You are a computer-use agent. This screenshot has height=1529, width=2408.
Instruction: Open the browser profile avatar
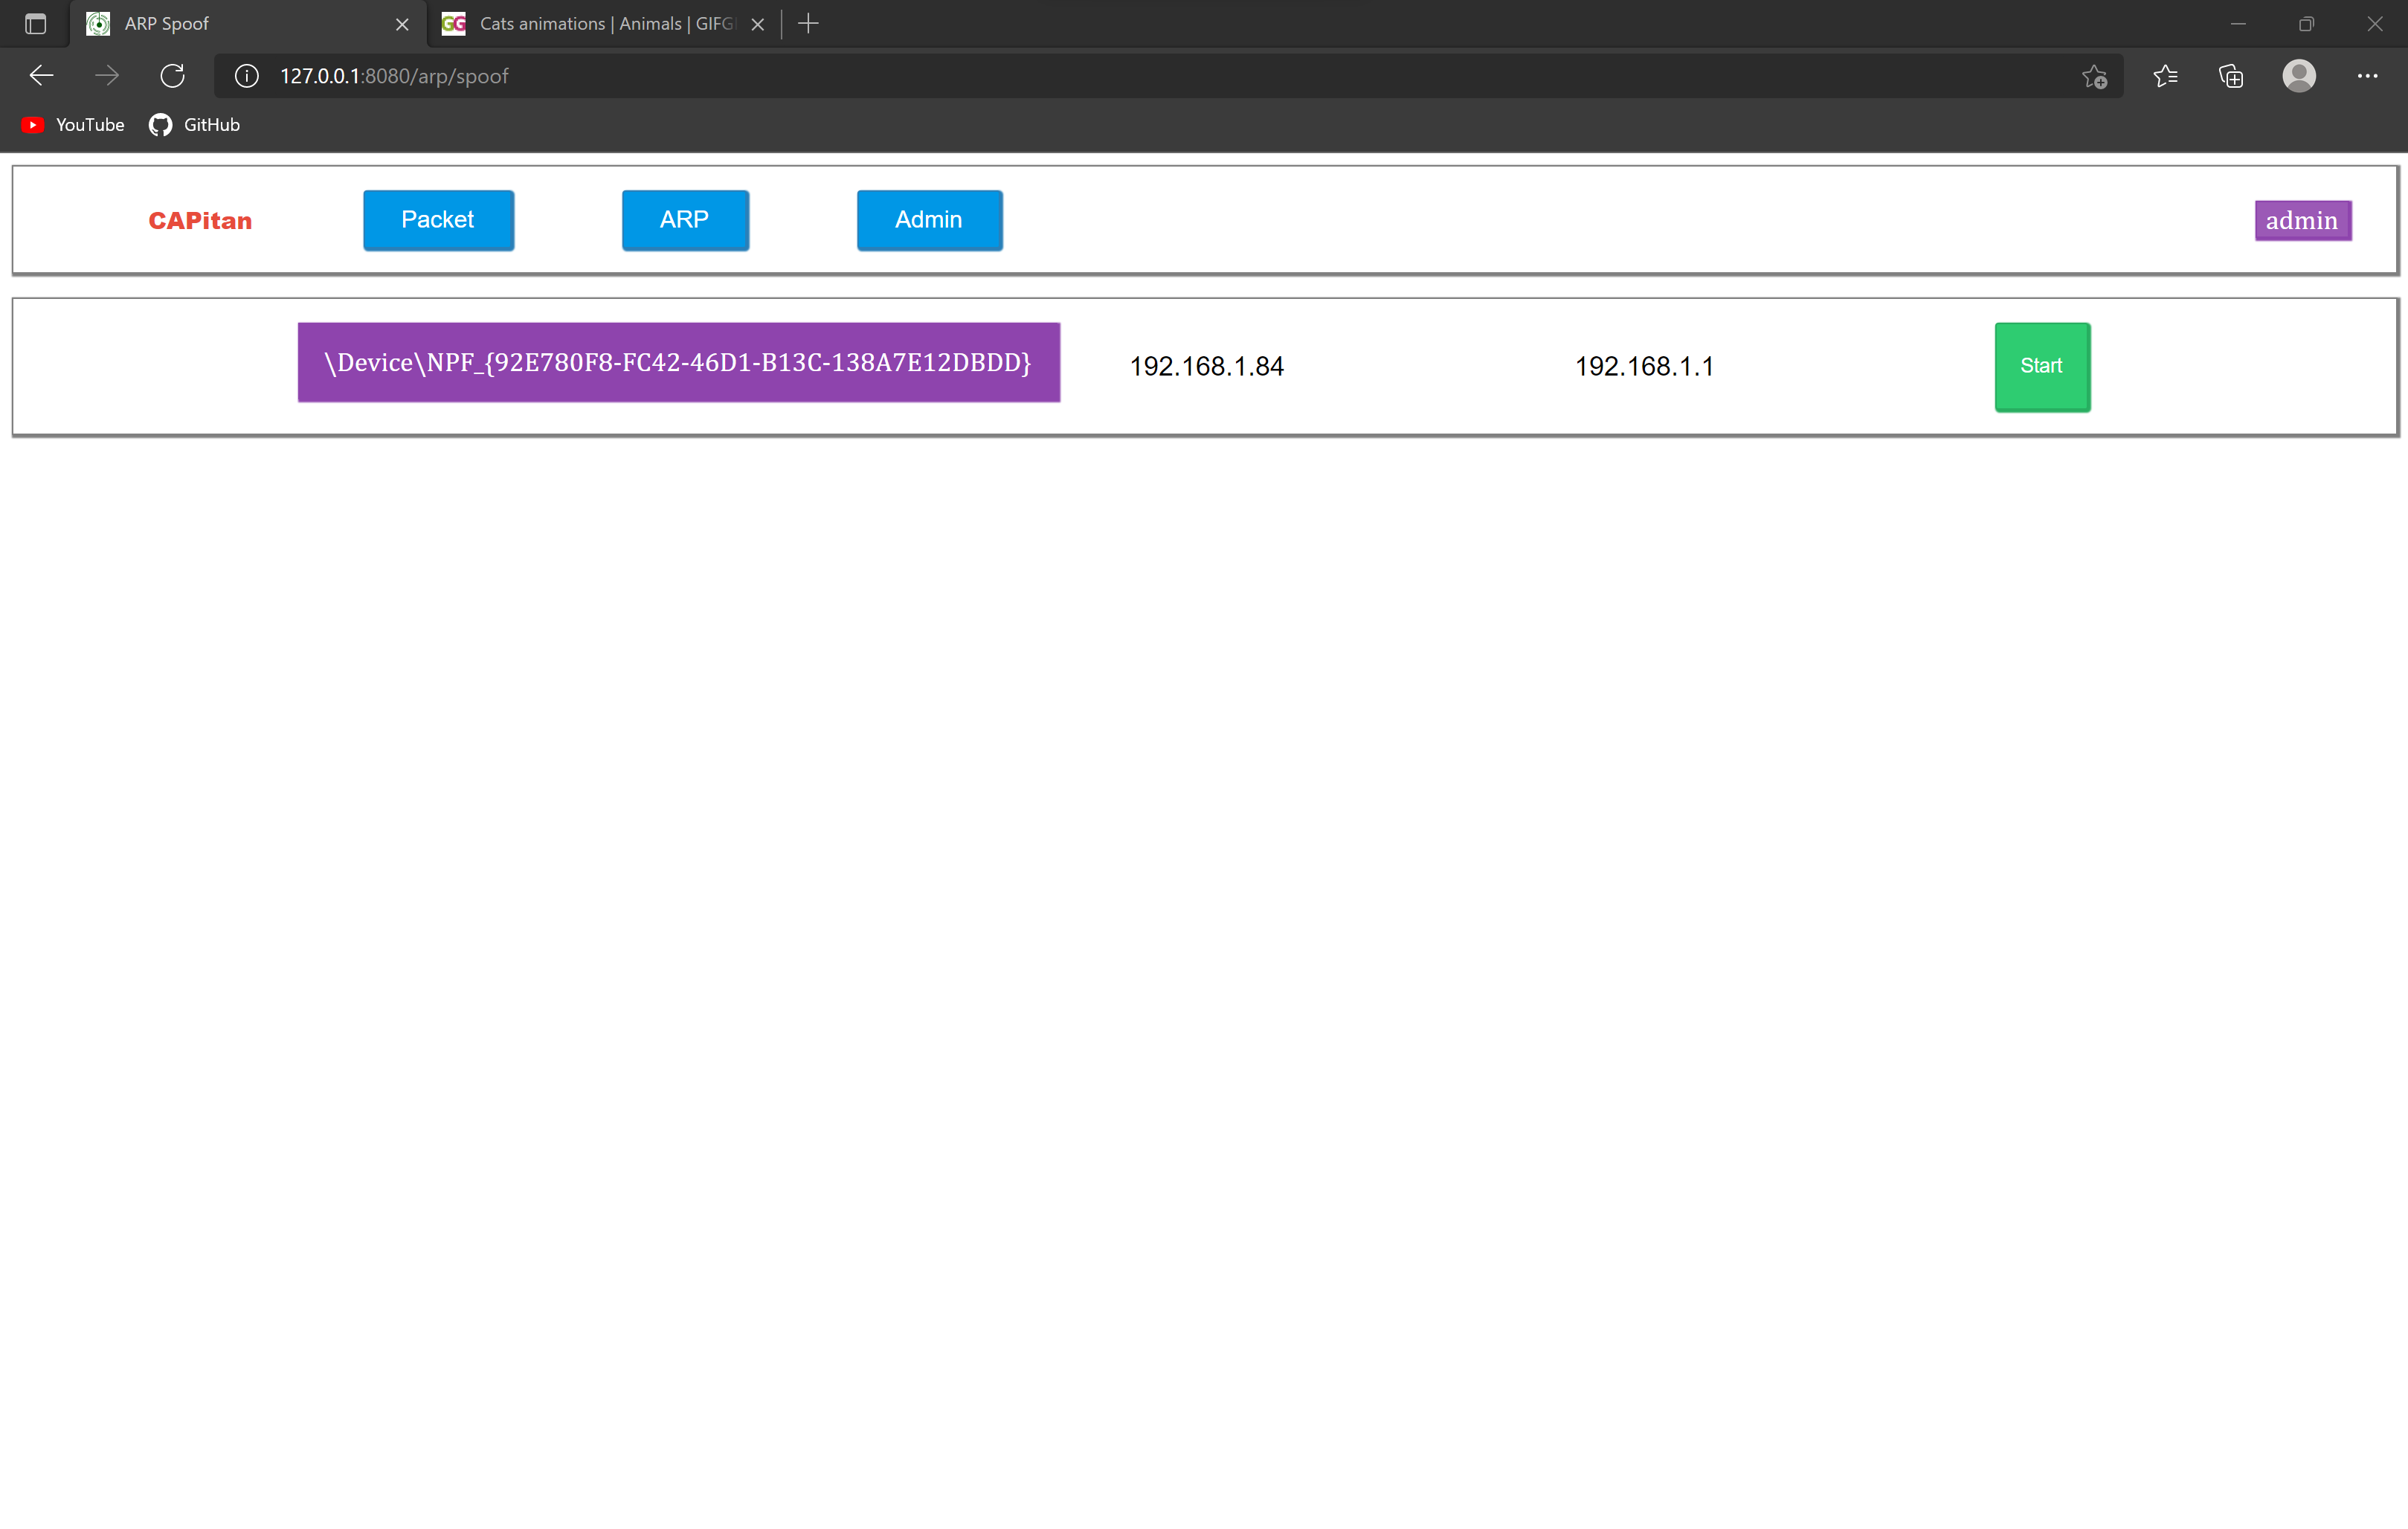click(2299, 76)
